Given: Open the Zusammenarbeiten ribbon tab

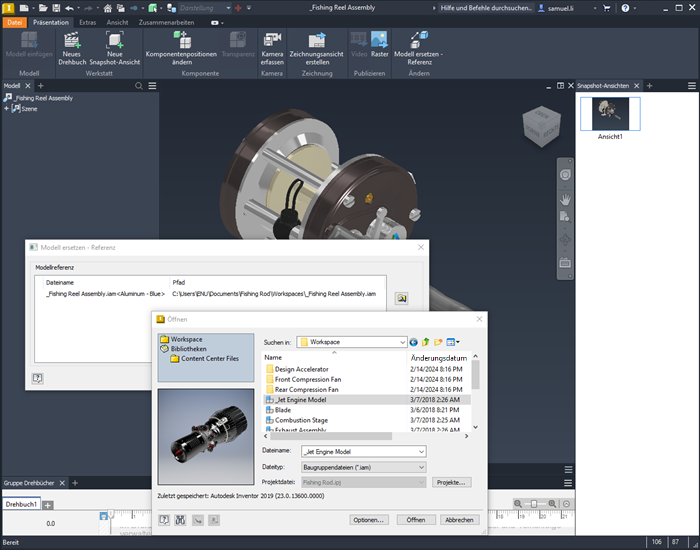Looking at the screenshot, I should click(167, 21).
